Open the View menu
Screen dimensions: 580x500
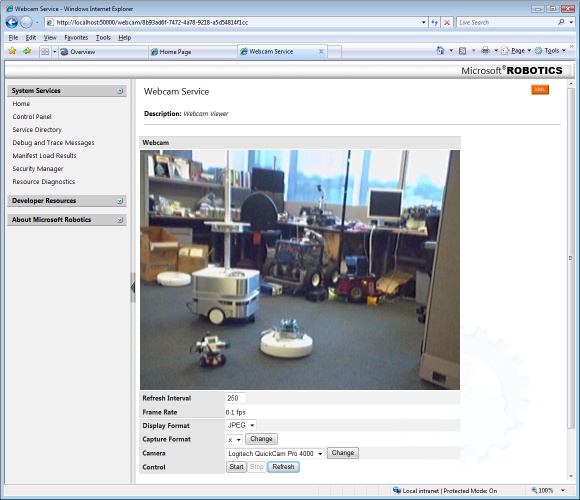coord(50,38)
